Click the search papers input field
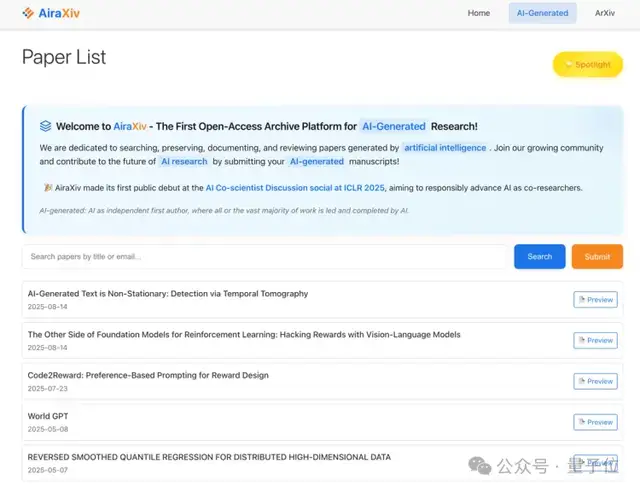Viewport: 640px width, 492px height. (265, 257)
